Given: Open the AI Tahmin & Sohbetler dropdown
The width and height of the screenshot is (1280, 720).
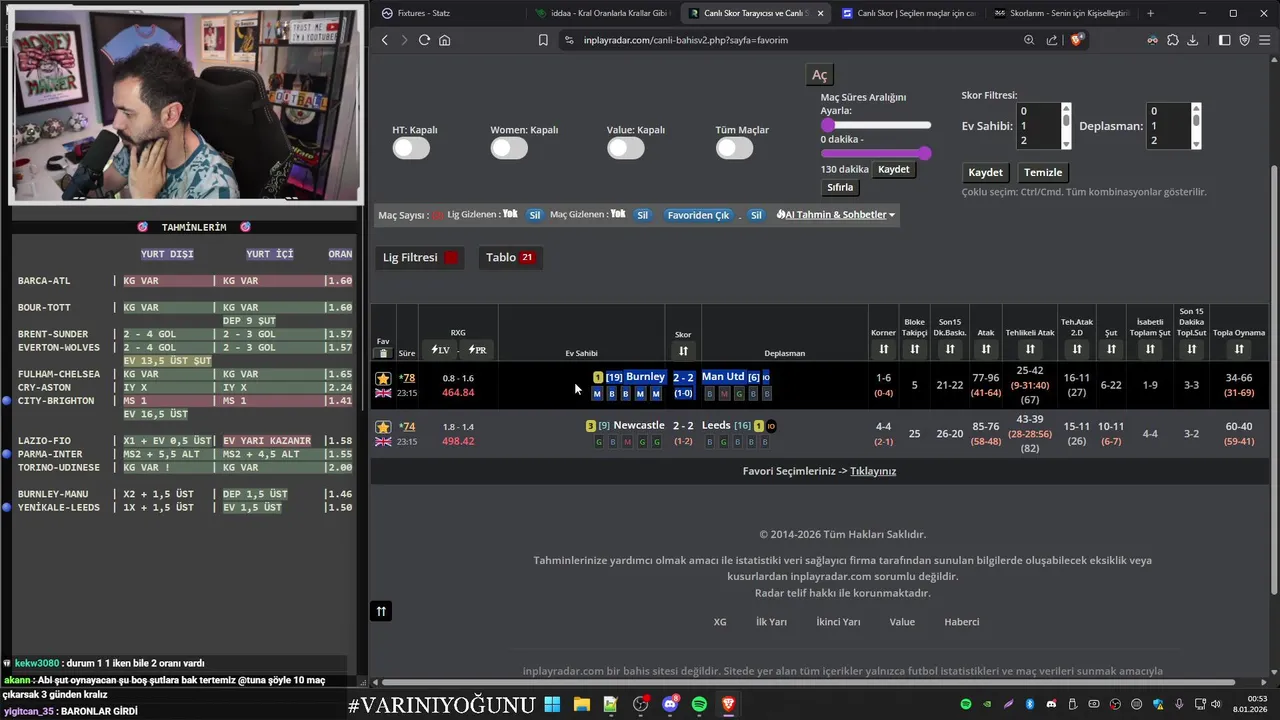Looking at the screenshot, I should tap(836, 215).
